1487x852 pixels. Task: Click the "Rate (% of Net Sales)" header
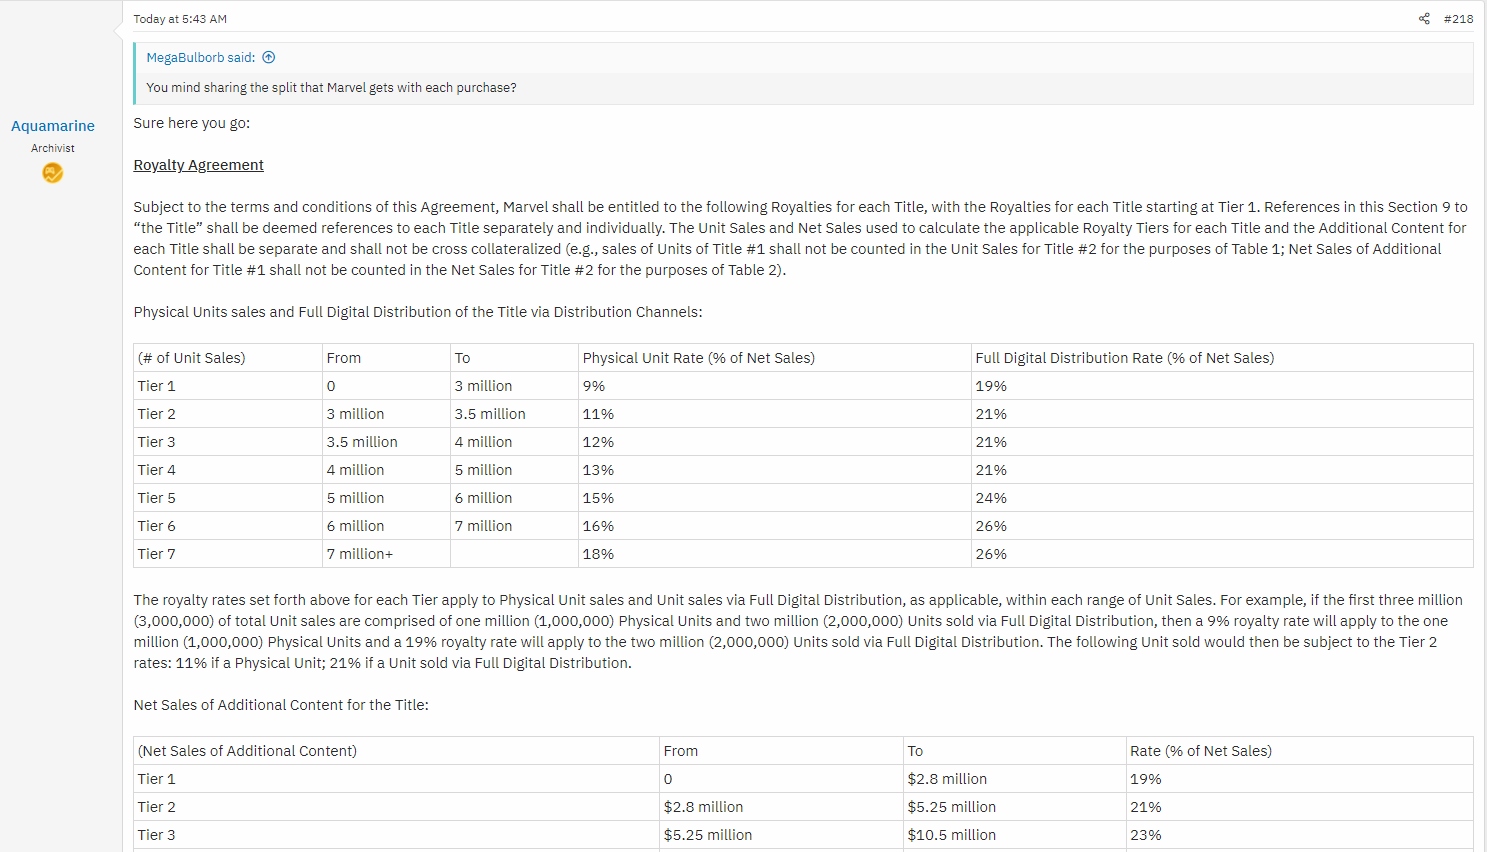(x=1200, y=751)
